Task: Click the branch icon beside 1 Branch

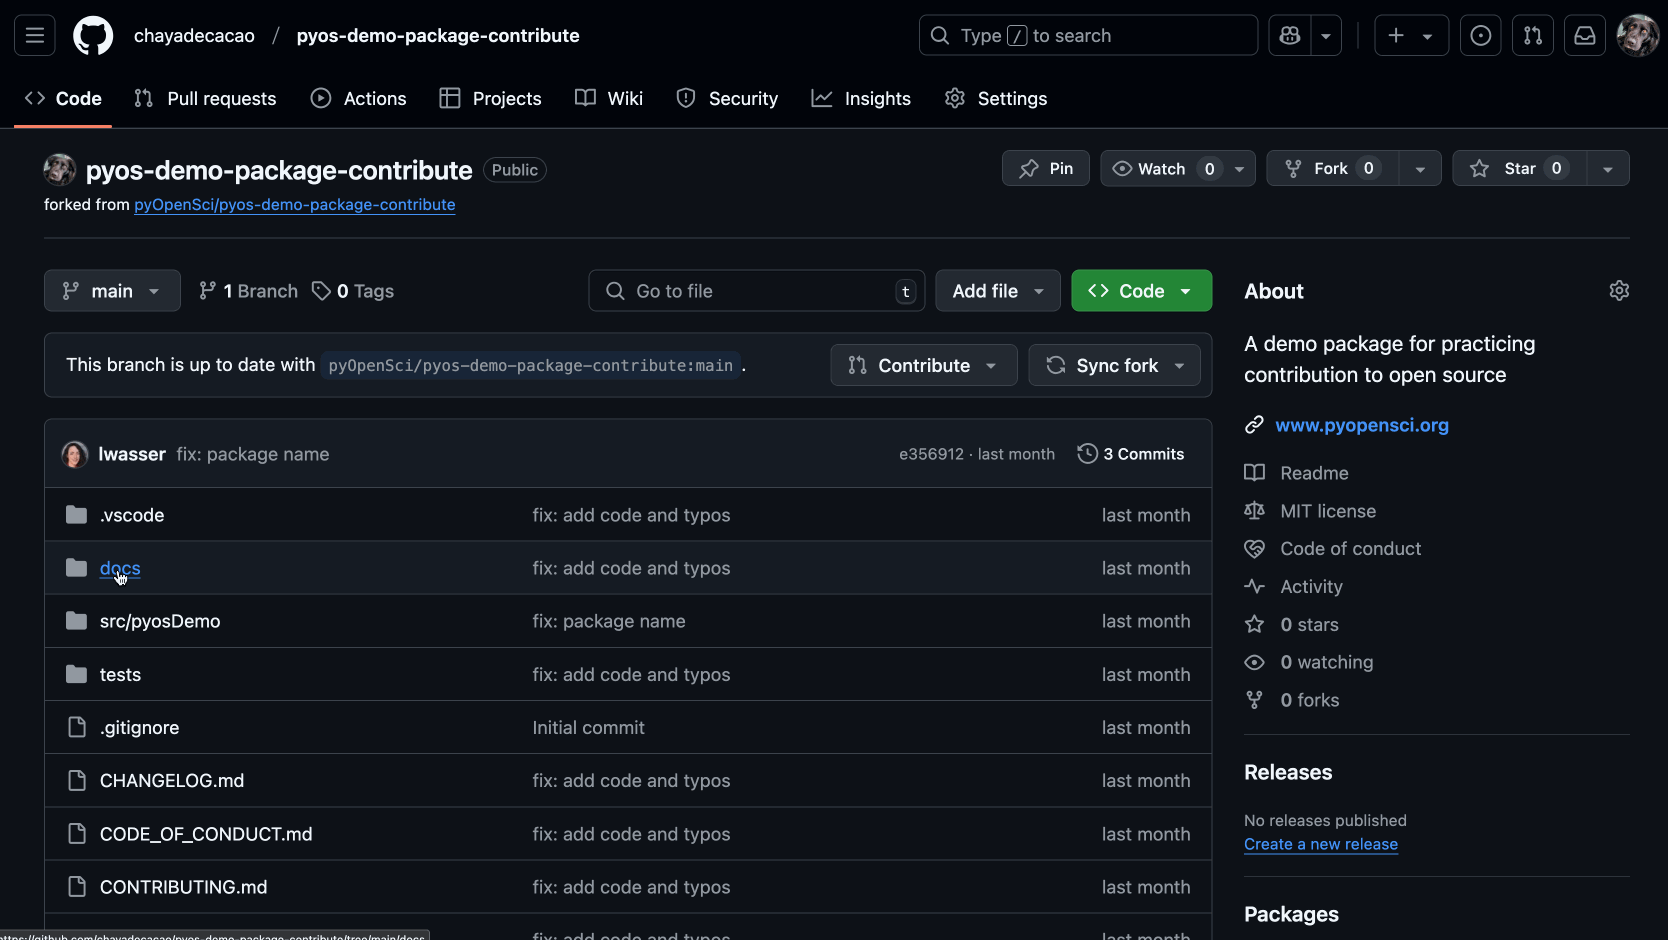Action: click(x=207, y=291)
